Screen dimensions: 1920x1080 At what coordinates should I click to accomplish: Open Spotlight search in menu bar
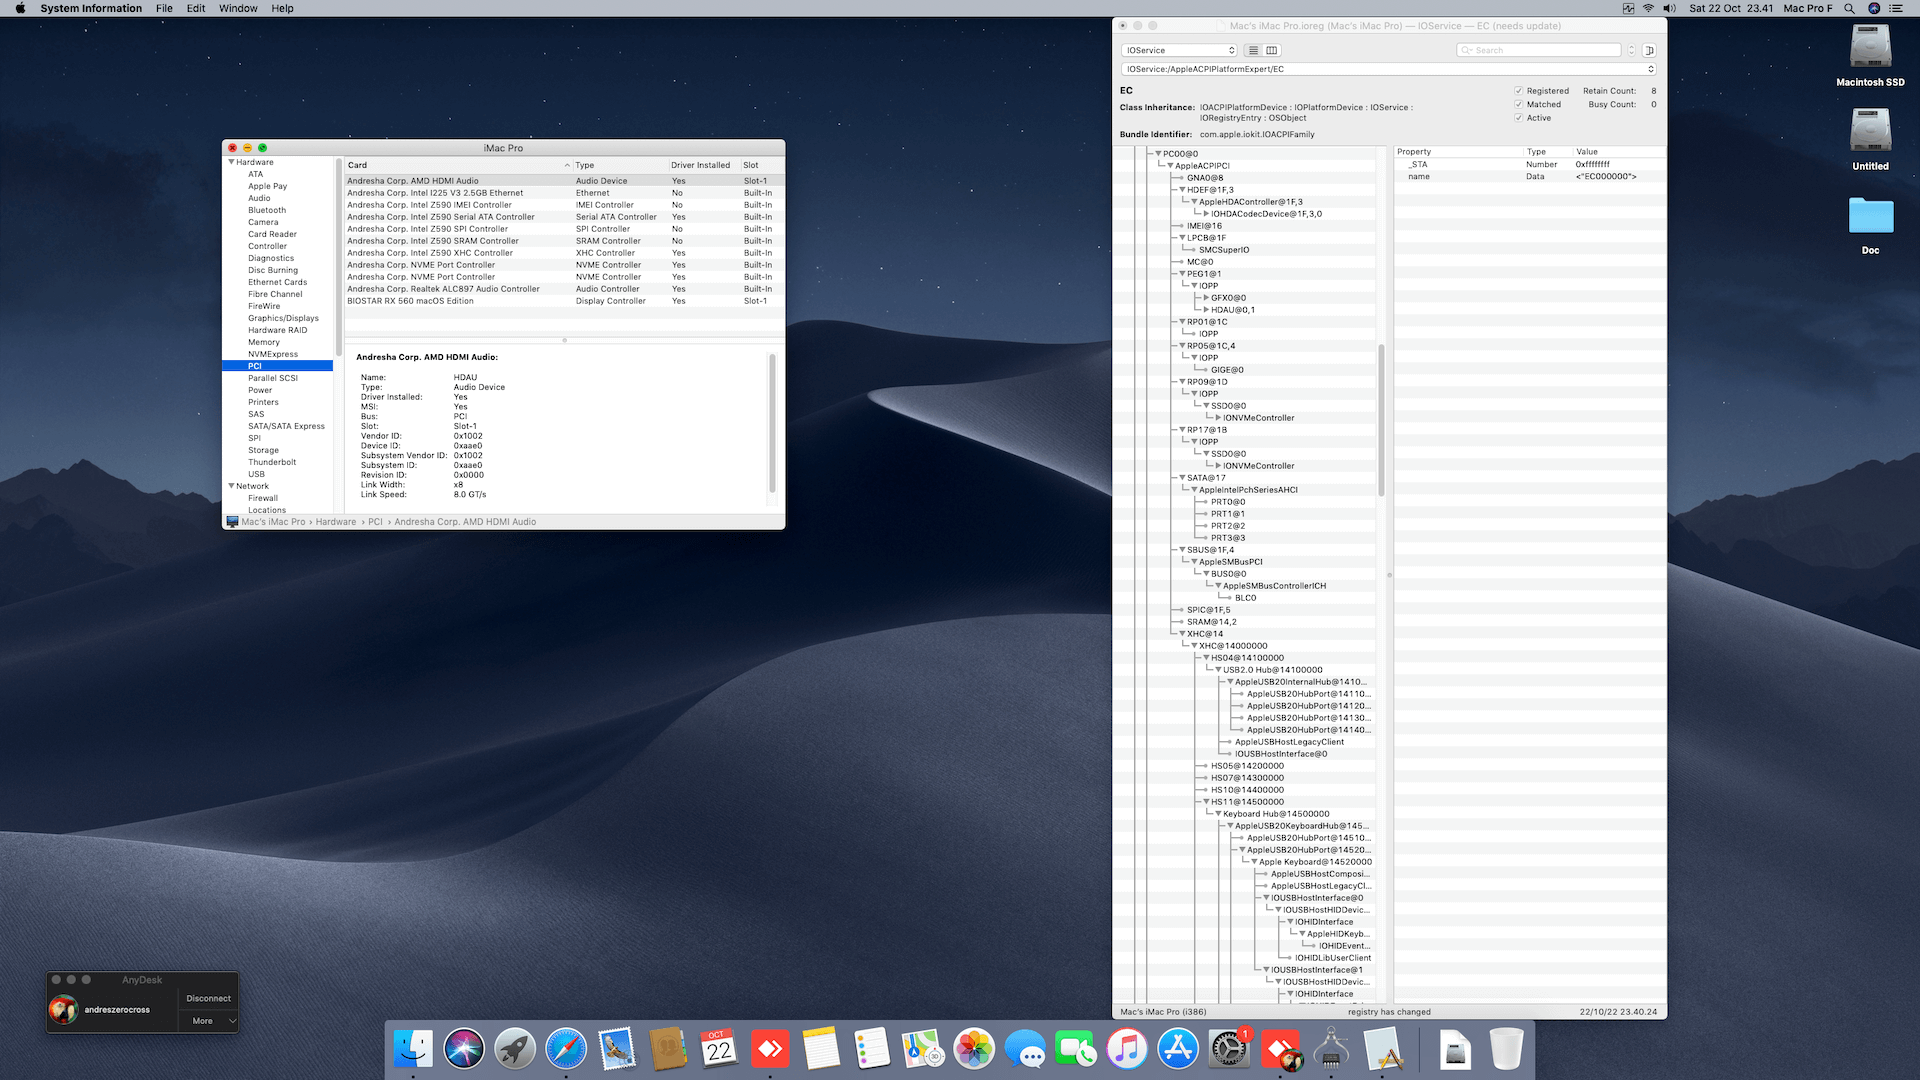(1850, 8)
